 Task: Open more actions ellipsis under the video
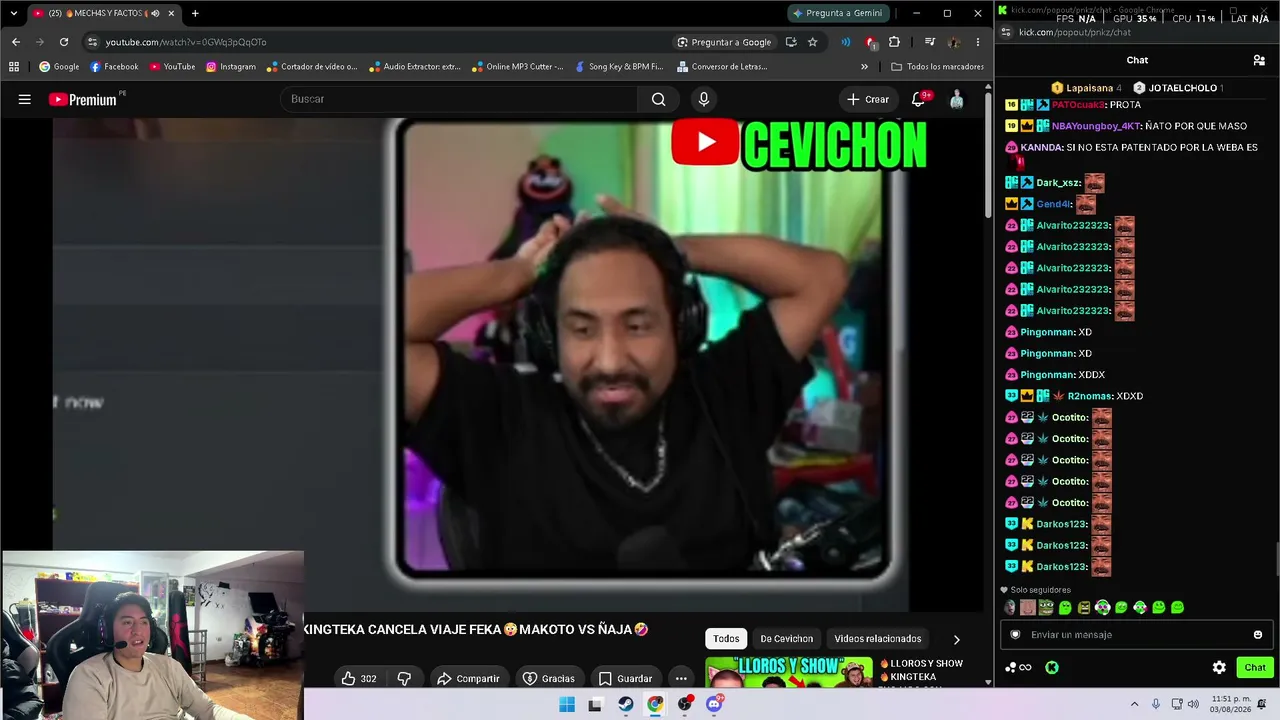pos(681,678)
